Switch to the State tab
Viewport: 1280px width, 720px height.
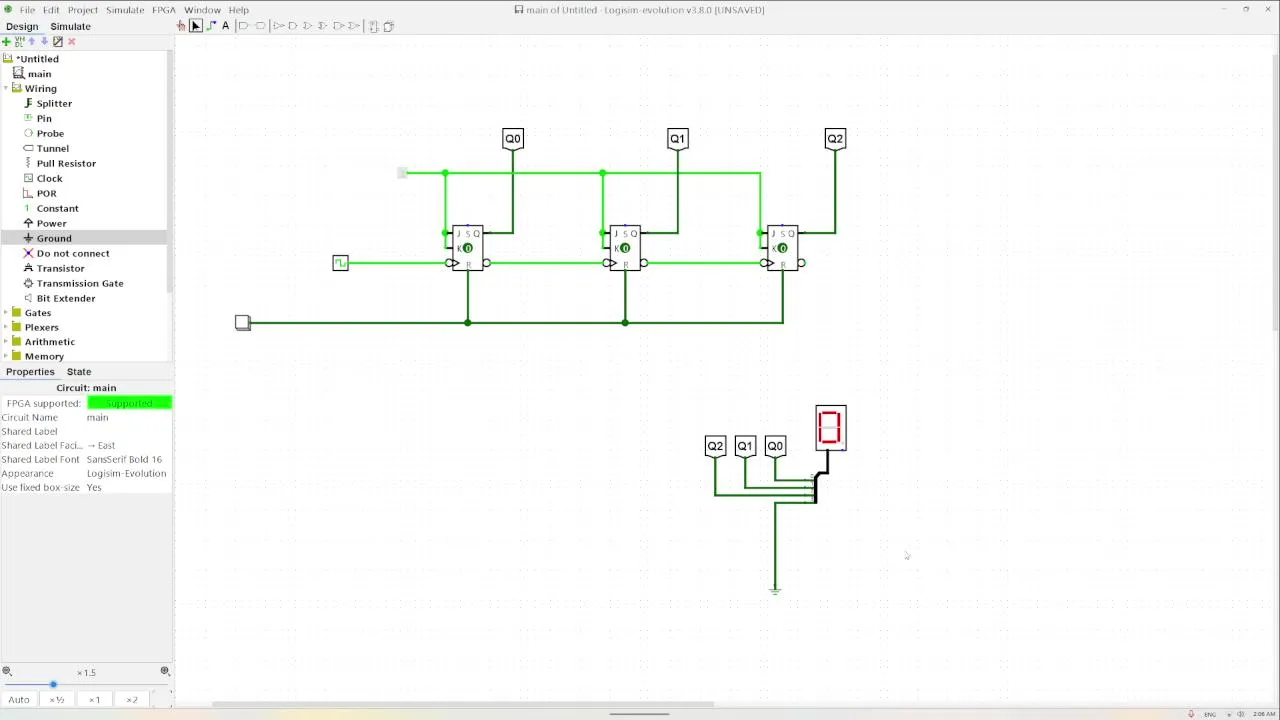click(x=79, y=371)
